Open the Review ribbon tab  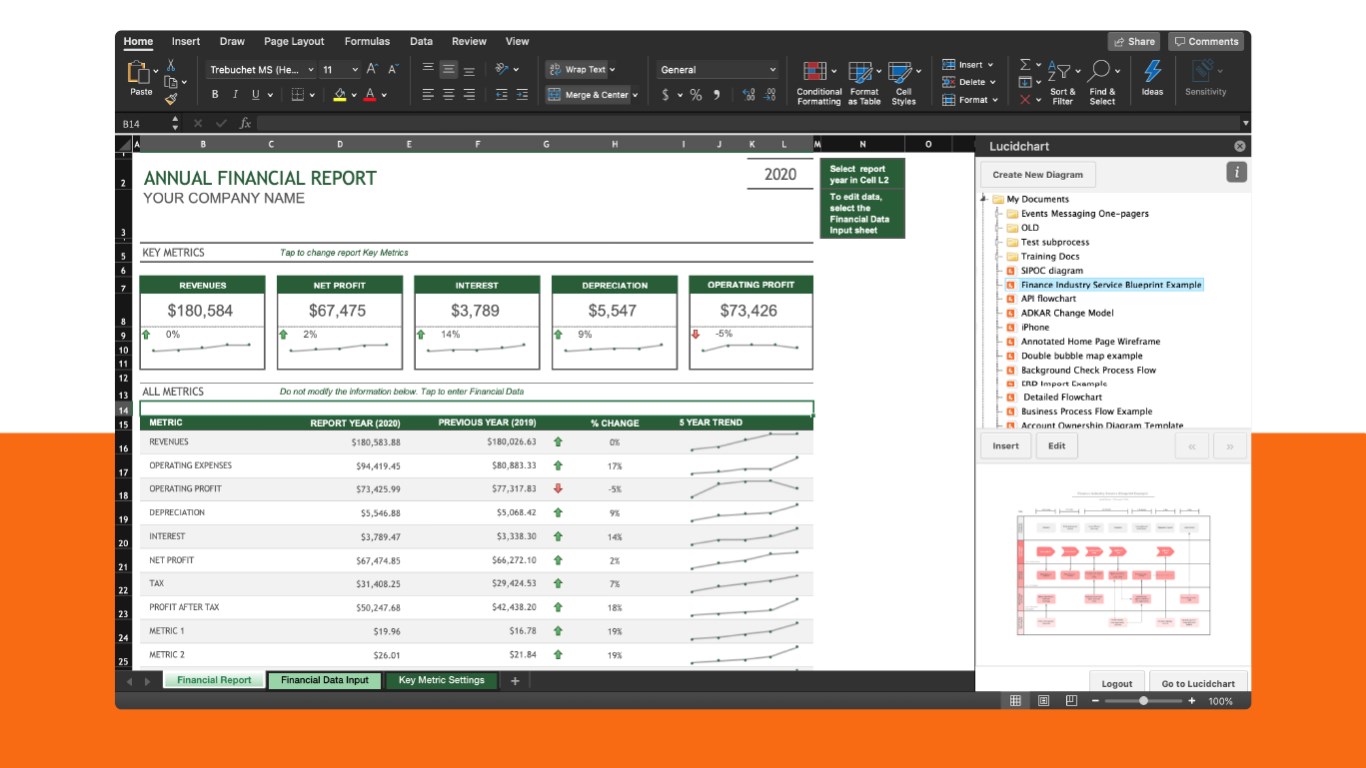(x=469, y=41)
